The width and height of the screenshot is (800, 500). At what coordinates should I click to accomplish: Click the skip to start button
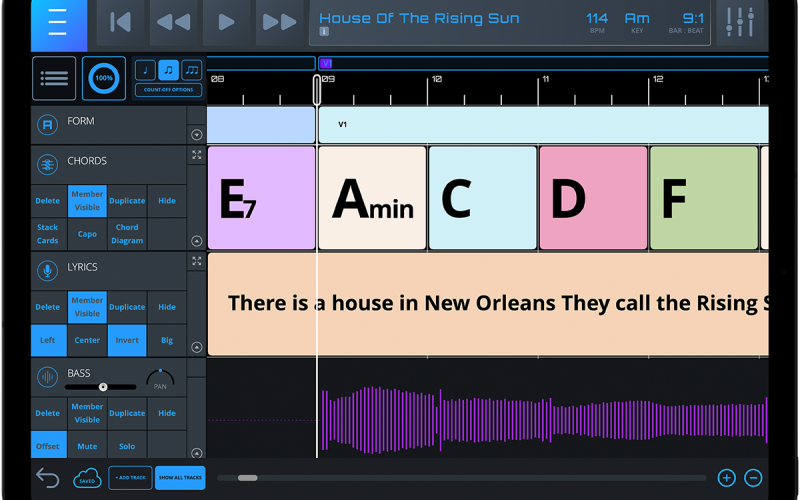coord(121,23)
